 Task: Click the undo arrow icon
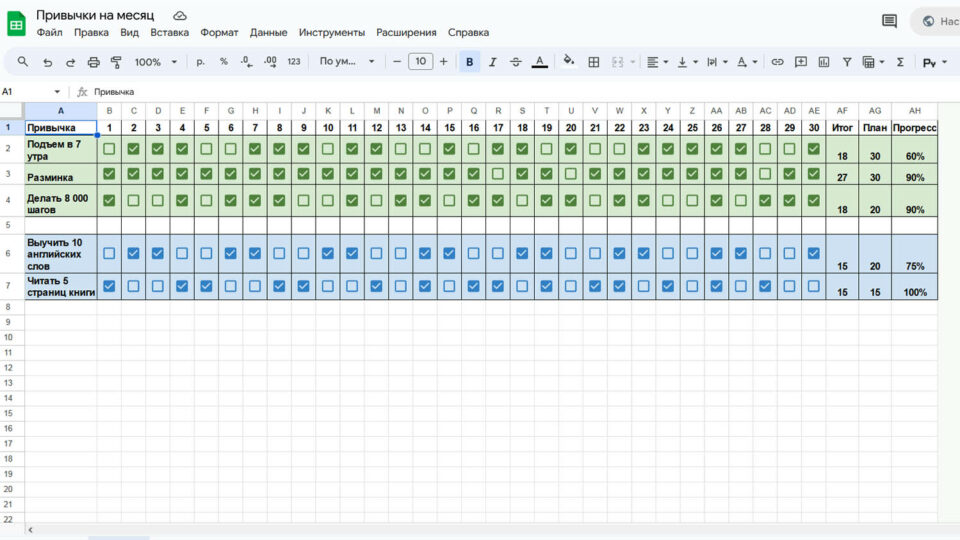point(47,62)
